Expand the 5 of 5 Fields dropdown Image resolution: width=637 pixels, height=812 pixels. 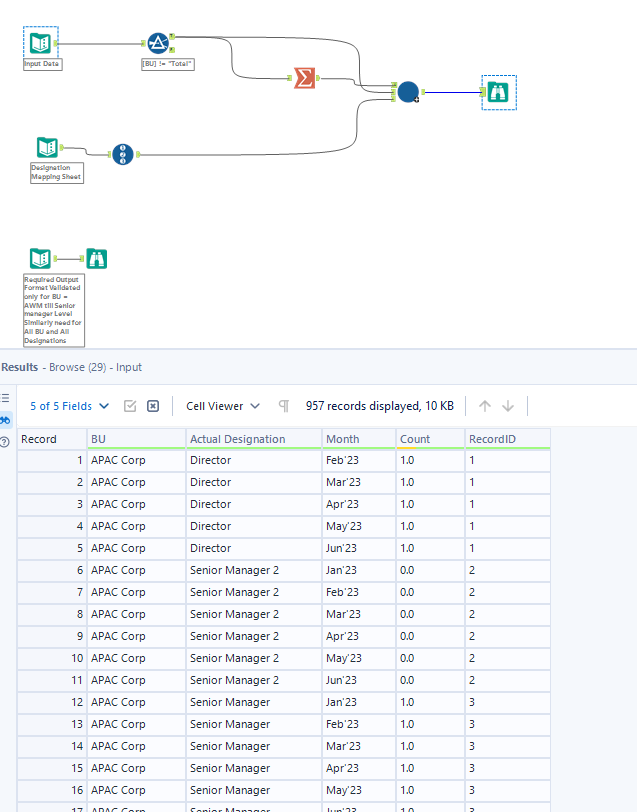(x=69, y=406)
